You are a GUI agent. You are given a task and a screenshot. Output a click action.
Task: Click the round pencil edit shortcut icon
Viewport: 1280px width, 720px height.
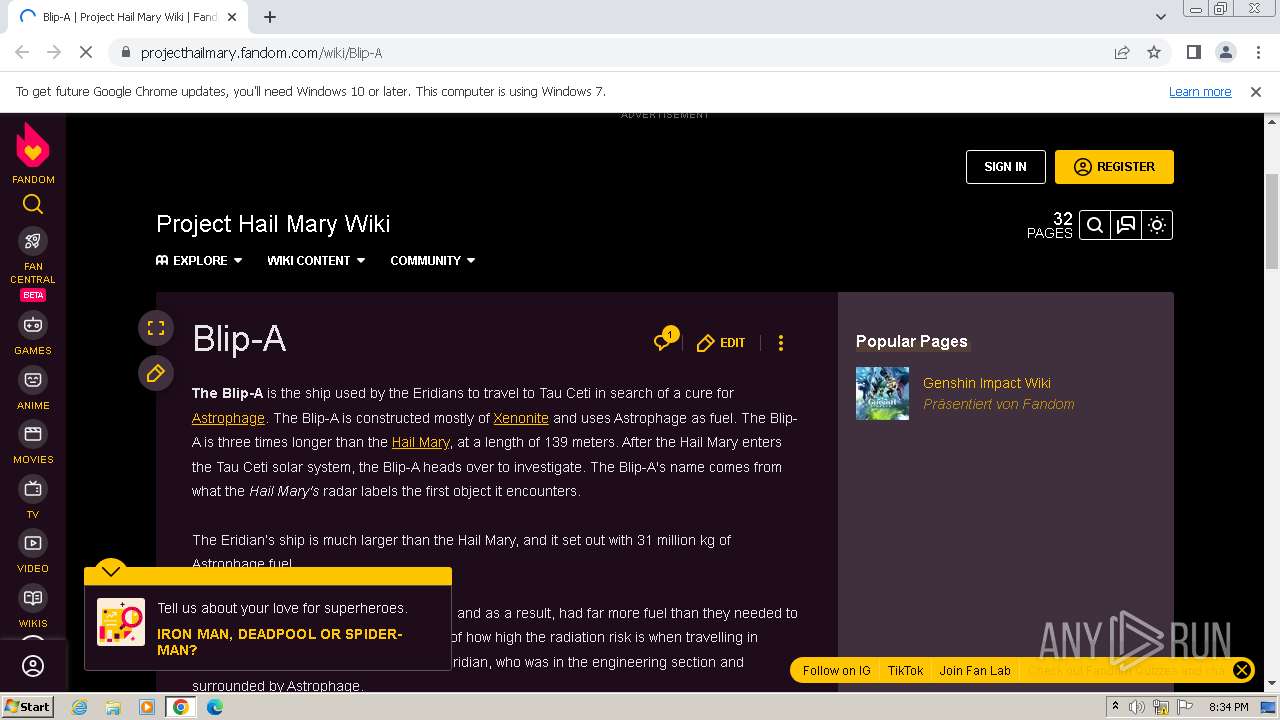[156, 373]
